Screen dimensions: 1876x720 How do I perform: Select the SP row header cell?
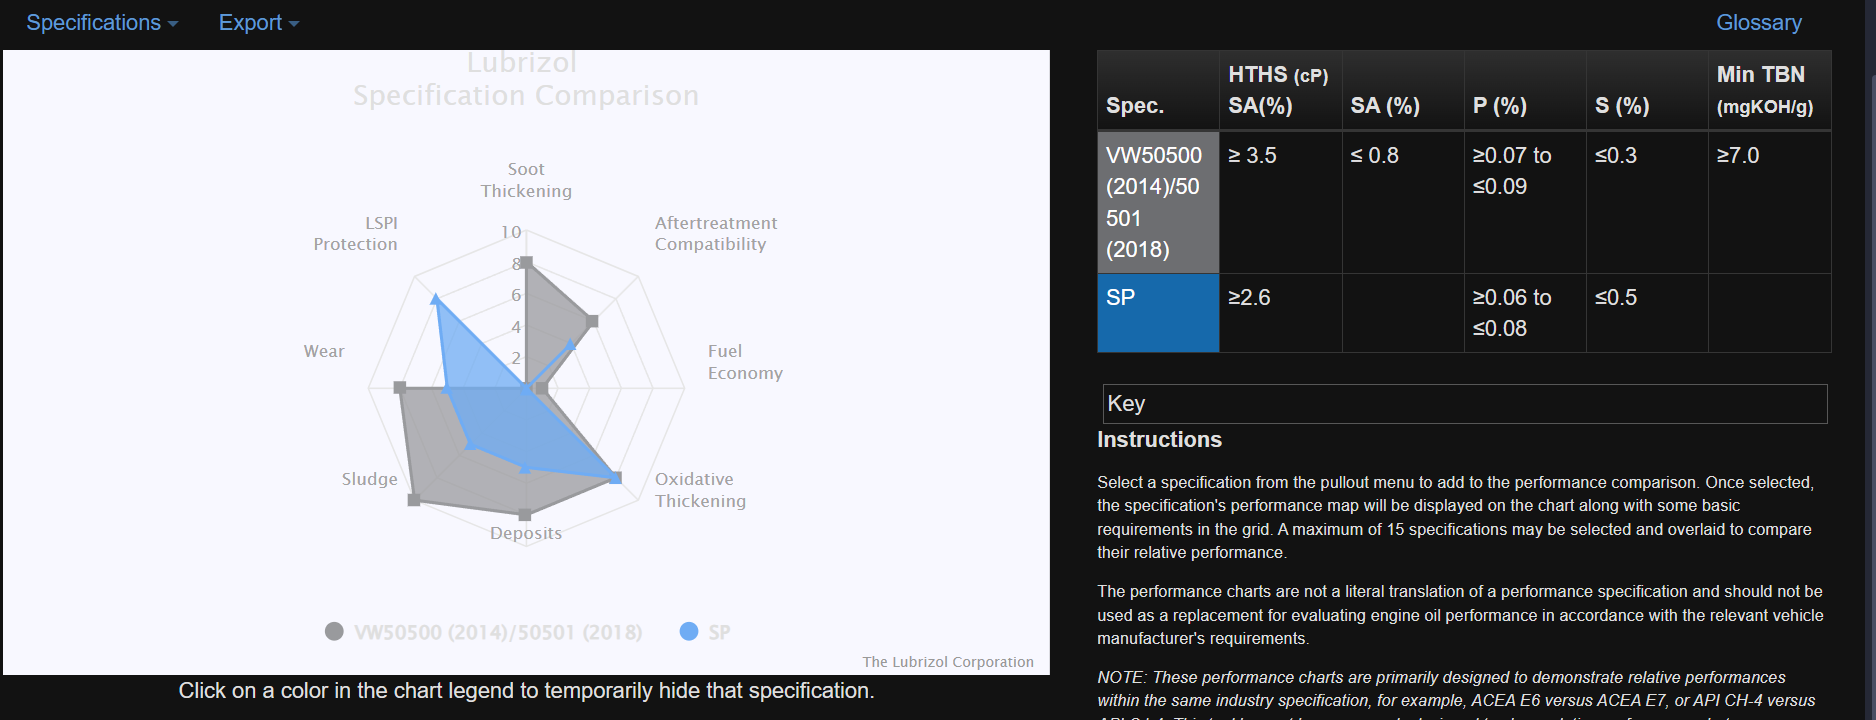[1158, 313]
